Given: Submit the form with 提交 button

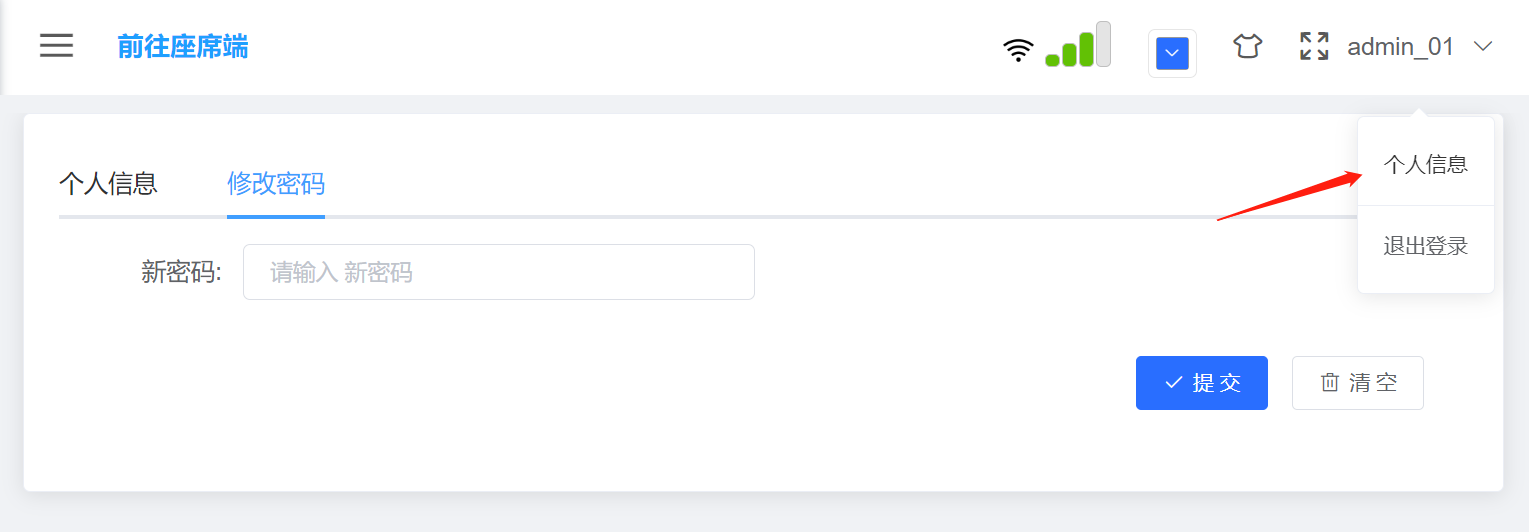Looking at the screenshot, I should [x=1202, y=383].
